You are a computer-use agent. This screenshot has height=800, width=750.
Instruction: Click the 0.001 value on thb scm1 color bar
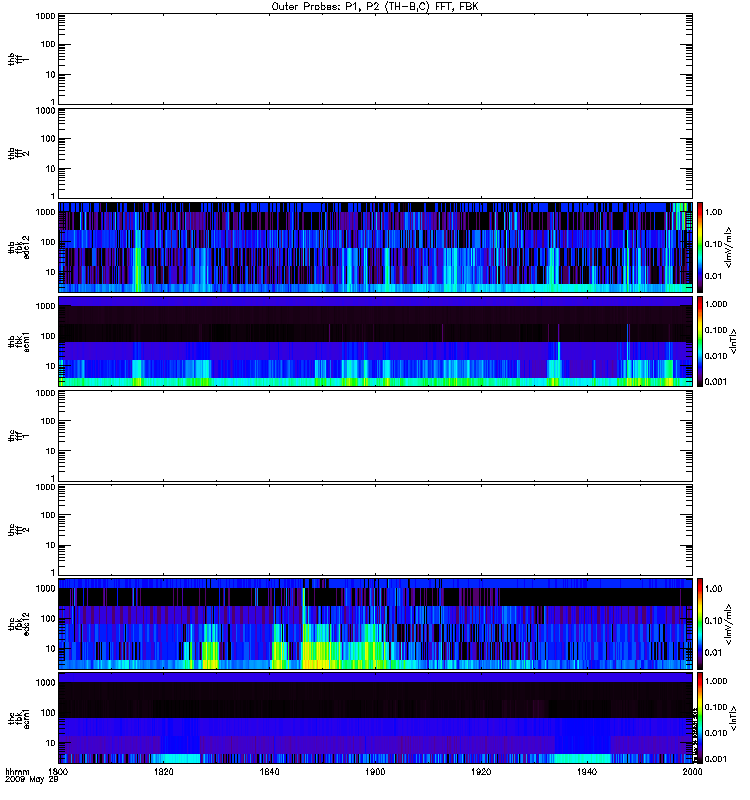716,382
